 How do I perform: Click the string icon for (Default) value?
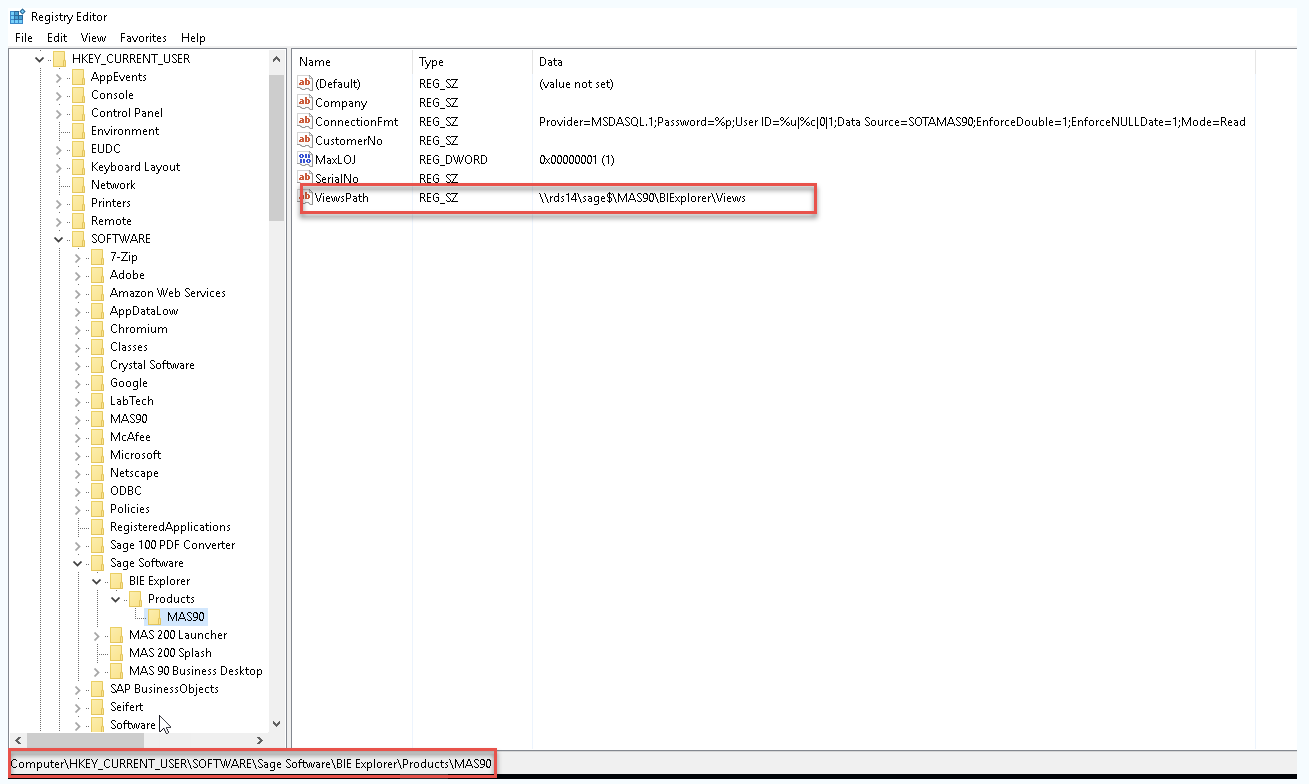pyautogui.click(x=305, y=84)
